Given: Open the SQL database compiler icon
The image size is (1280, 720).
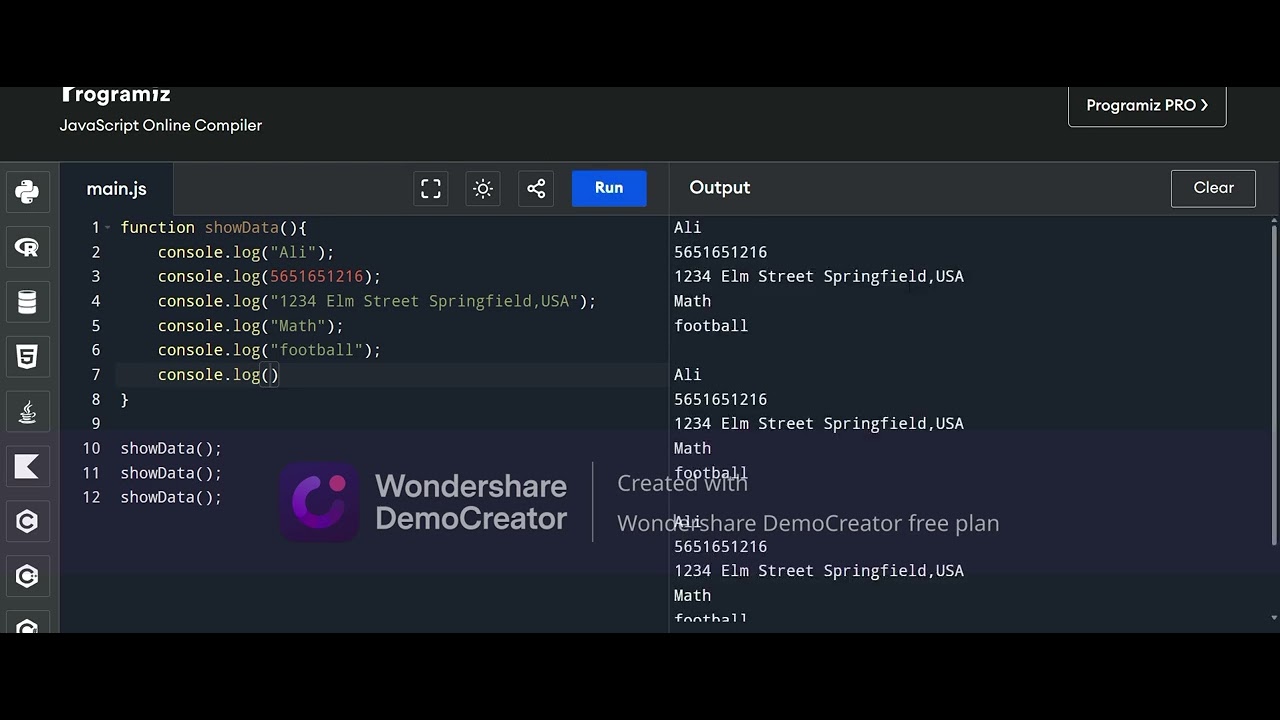Looking at the screenshot, I should pyautogui.click(x=27, y=302).
